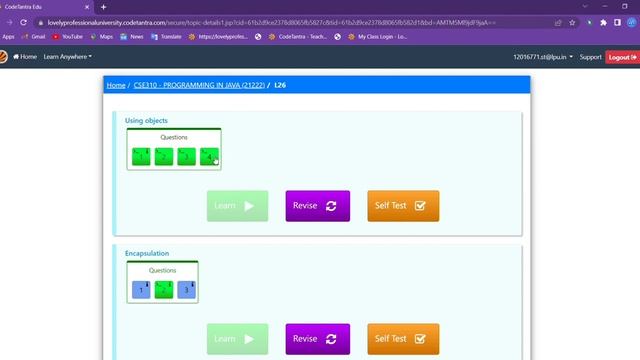Start Self Test for Encapsulation
Image resolution: width=640 pixels, height=360 pixels.
click(x=403, y=339)
